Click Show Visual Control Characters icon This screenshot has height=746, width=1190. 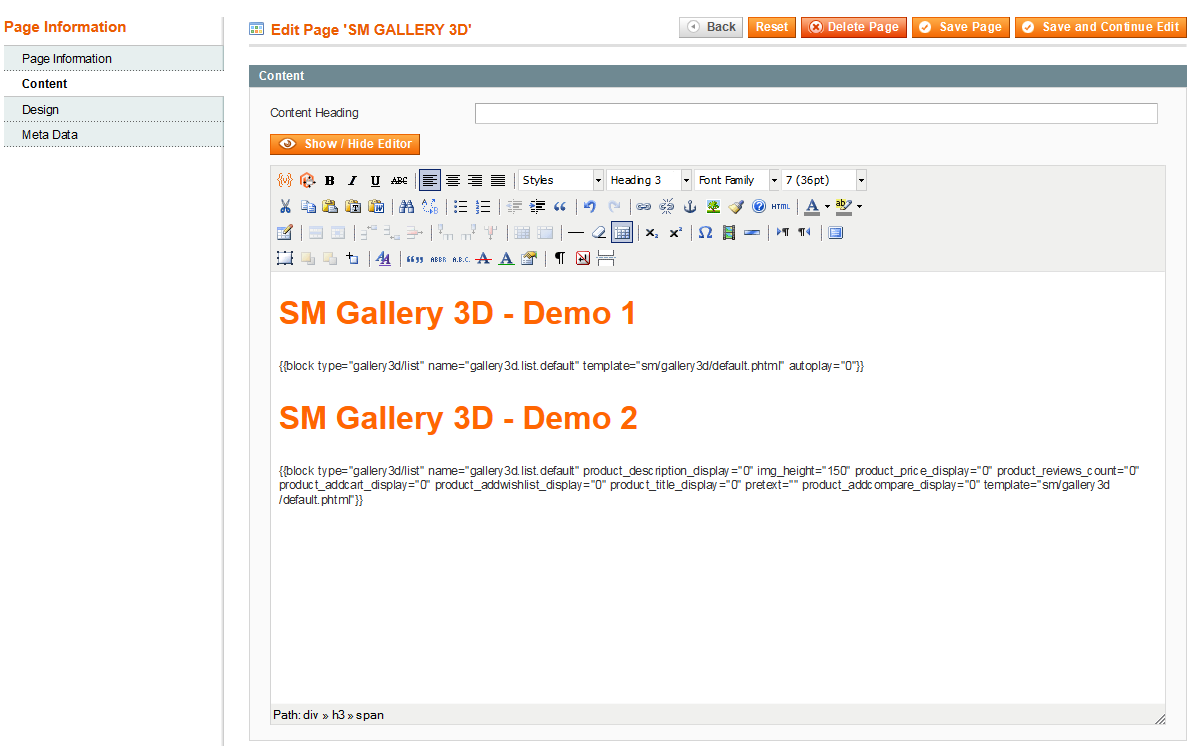coord(560,259)
